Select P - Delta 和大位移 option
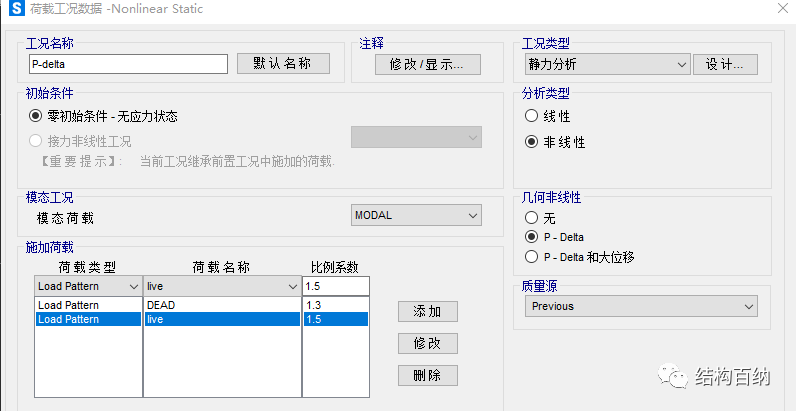 pyautogui.click(x=532, y=257)
